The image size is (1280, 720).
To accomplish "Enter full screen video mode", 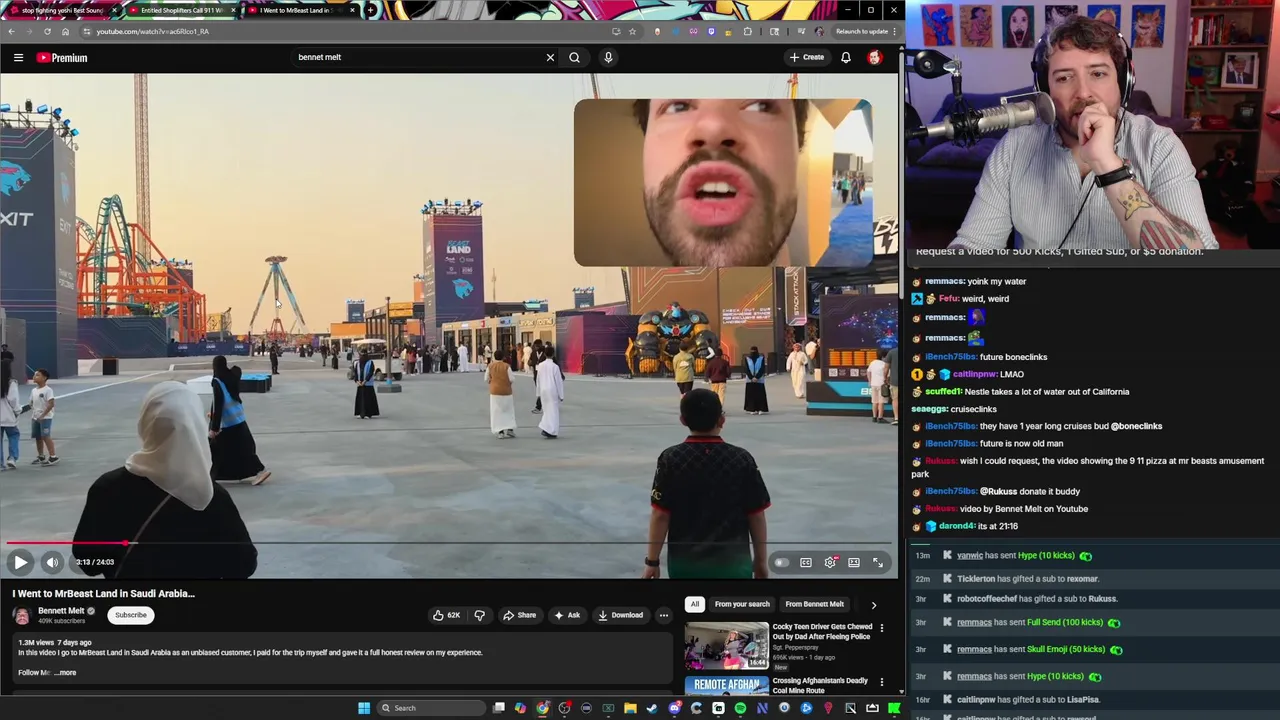I will (x=878, y=562).
